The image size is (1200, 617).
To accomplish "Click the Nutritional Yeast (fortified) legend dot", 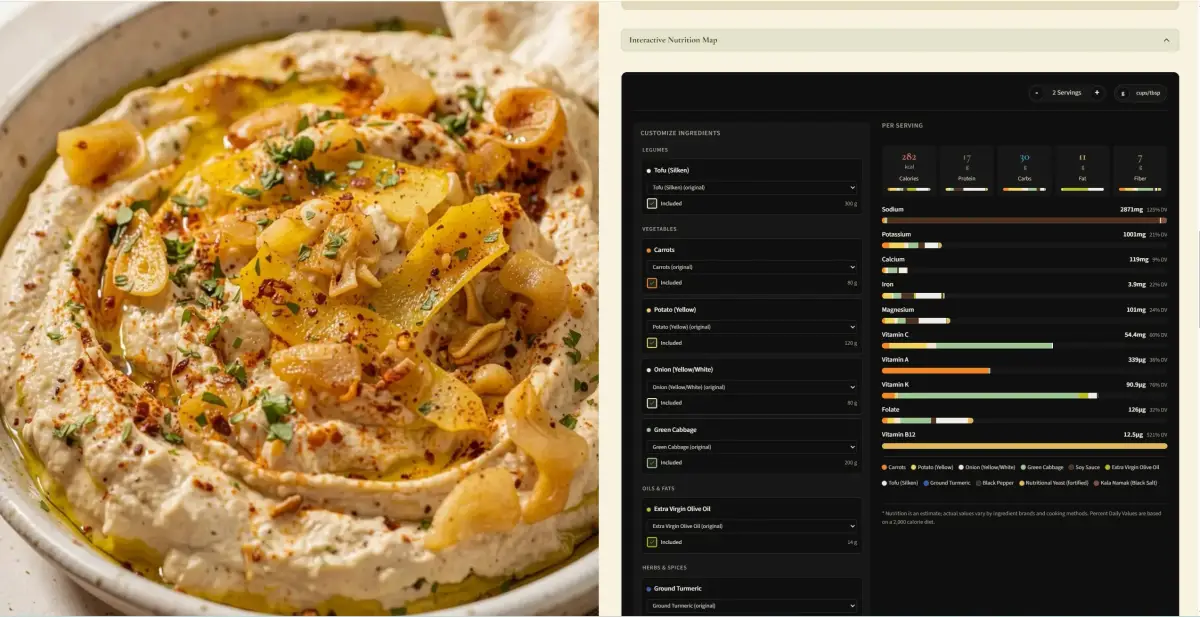I will (1022, 482).
